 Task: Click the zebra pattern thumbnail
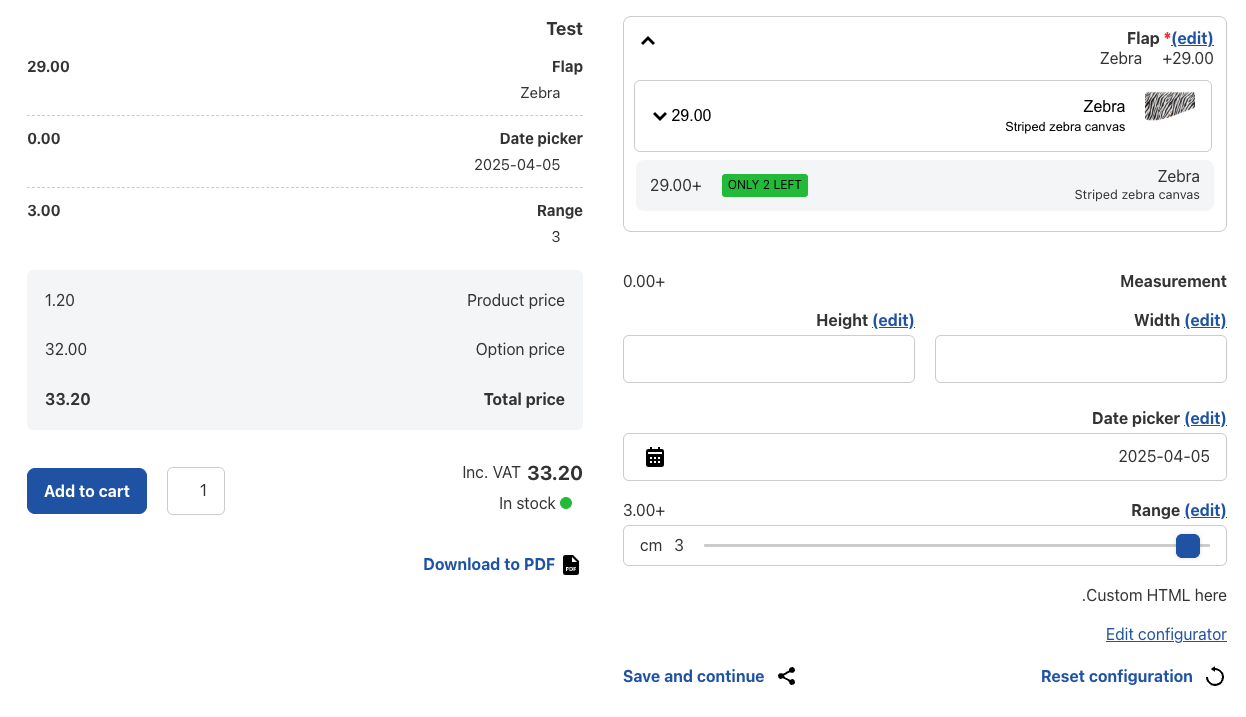click(x=1169, y=106)
